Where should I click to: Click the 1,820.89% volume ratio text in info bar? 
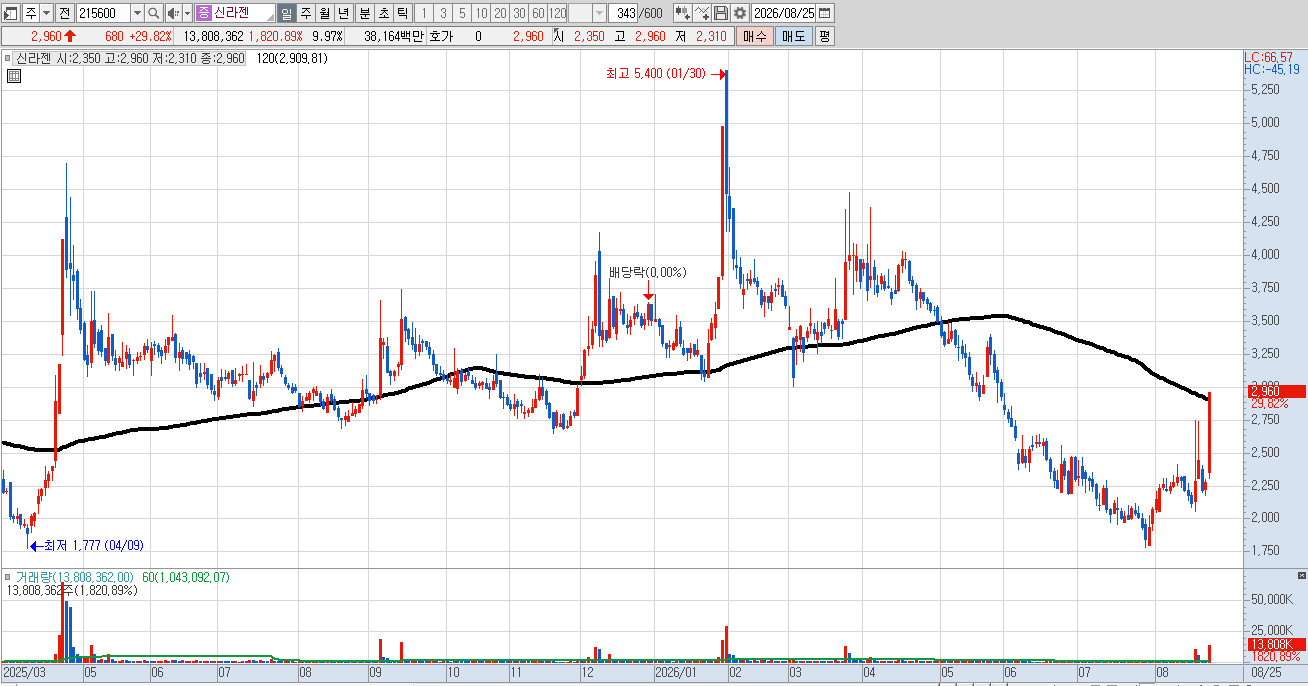[276, 36]
